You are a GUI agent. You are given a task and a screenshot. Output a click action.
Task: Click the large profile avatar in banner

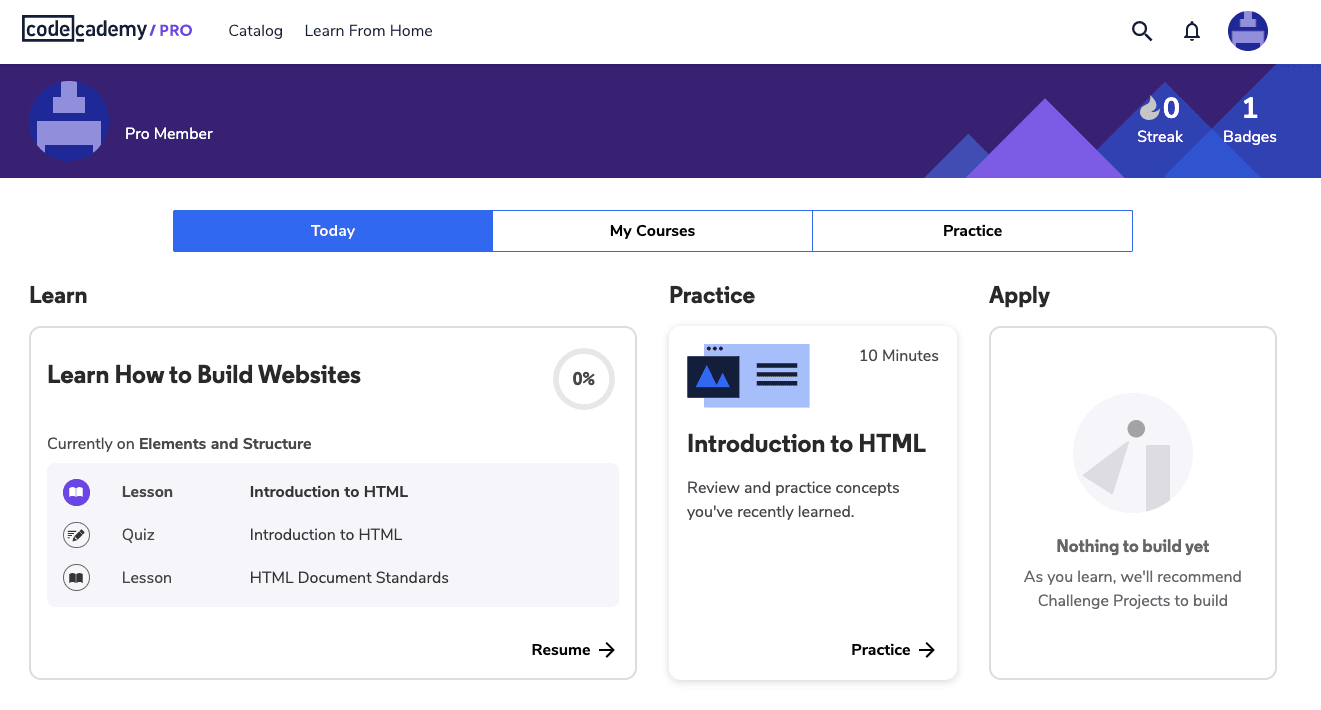(69, 121)
